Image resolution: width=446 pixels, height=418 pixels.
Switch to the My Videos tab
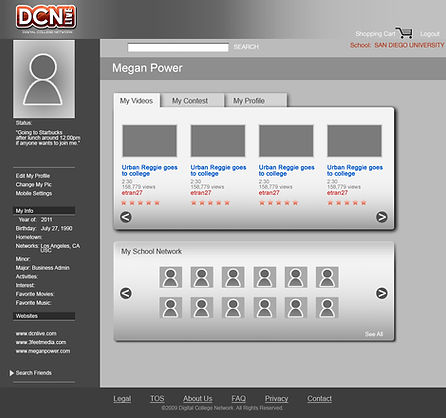[x=136, y=101]
